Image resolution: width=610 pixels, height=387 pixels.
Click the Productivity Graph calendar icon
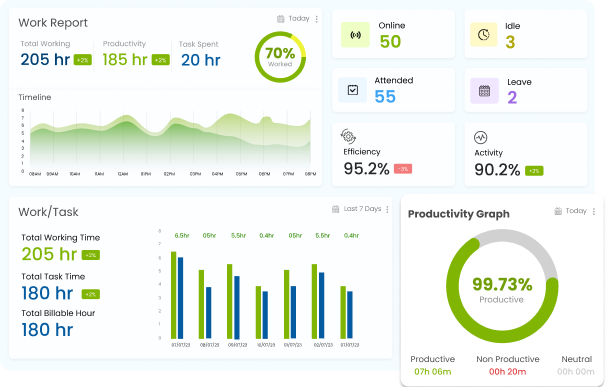pyautogui.click(x=558, y=211)
